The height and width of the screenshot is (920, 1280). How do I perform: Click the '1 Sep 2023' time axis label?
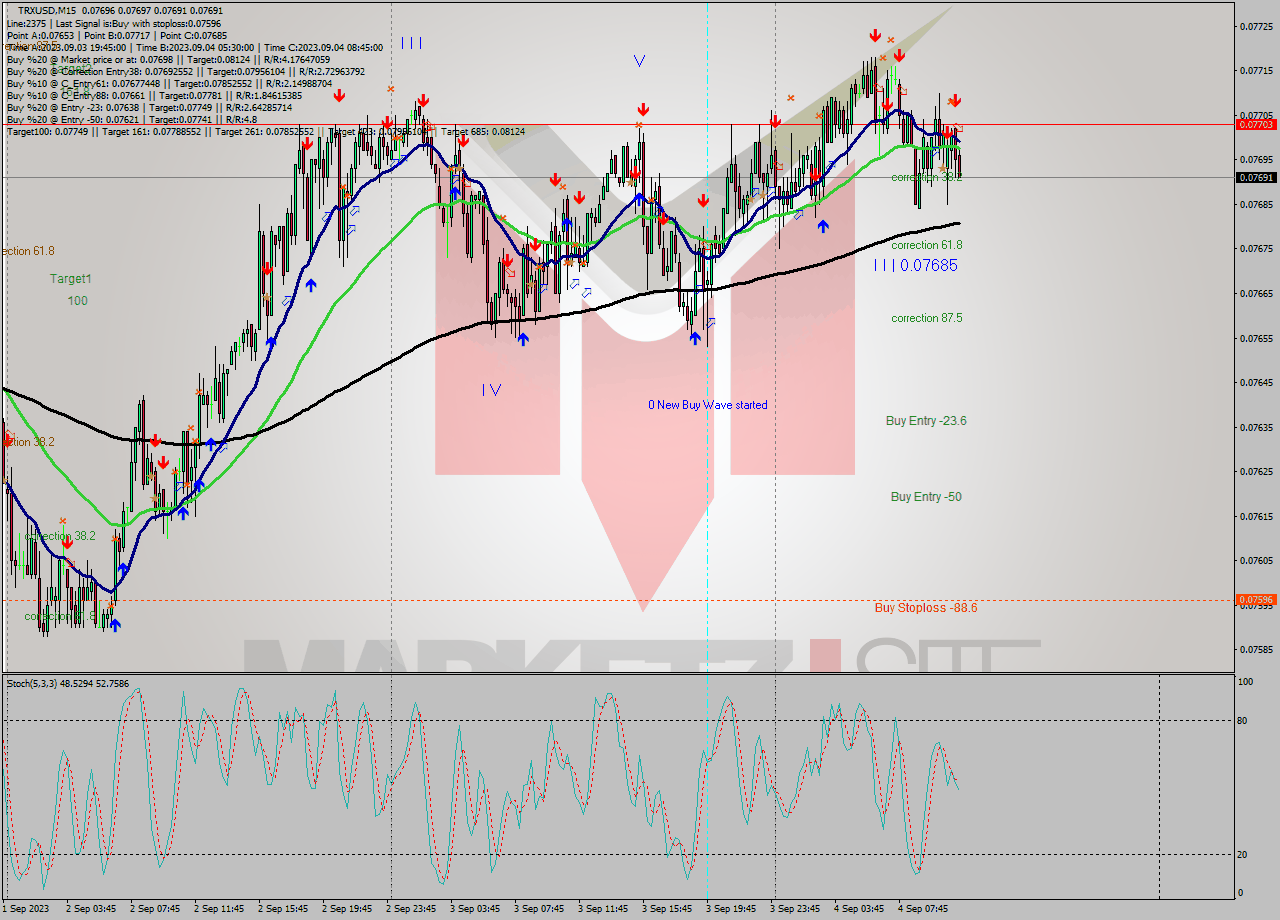pos(24,909)
